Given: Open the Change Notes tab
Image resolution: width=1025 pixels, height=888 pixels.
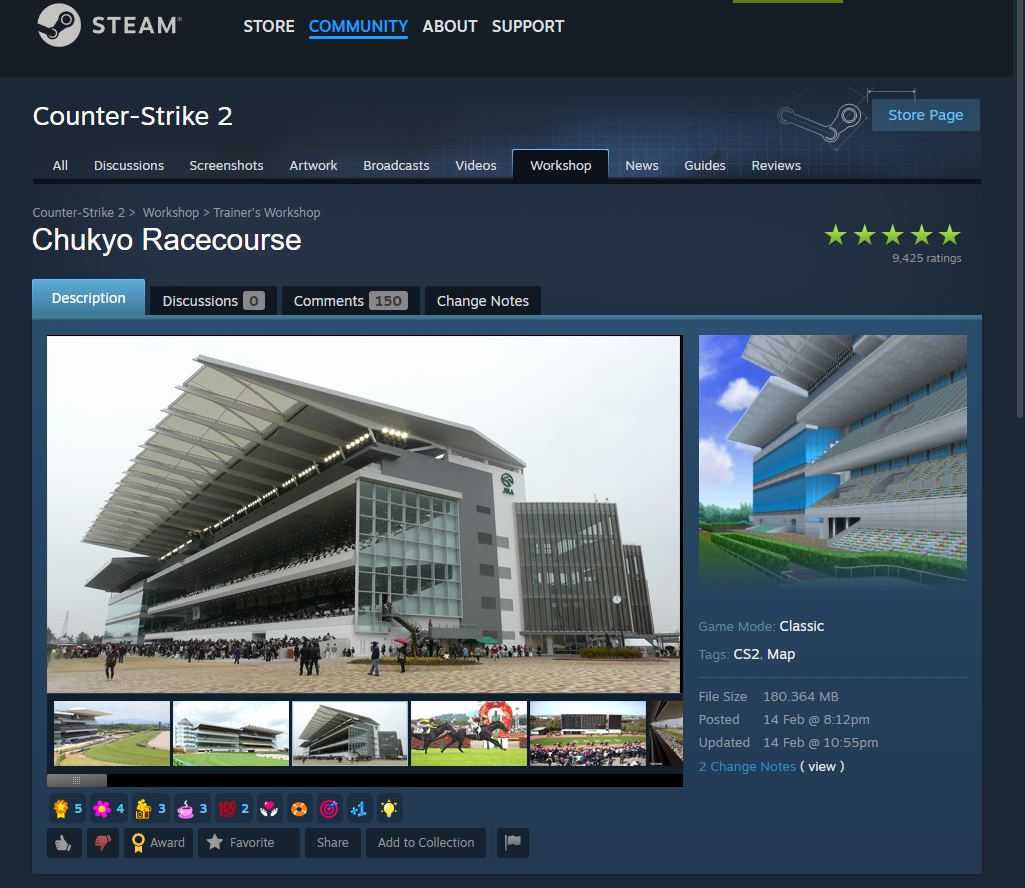Looking at the screenshot, I should [482, 301].
